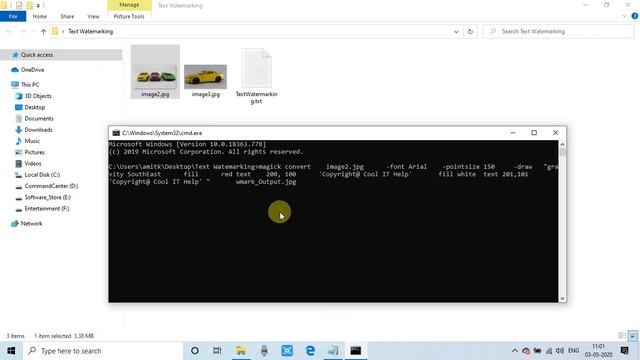Image resolution: width=640 pixels, height=360 pixels.
Task: Click the Manage contextual tab
Action: 129,5
